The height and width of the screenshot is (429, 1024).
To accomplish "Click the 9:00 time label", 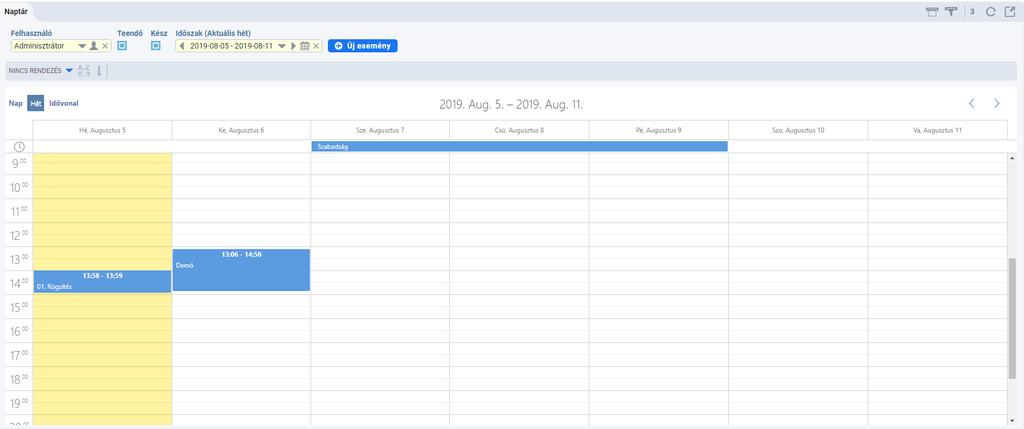I will (19, 164).
